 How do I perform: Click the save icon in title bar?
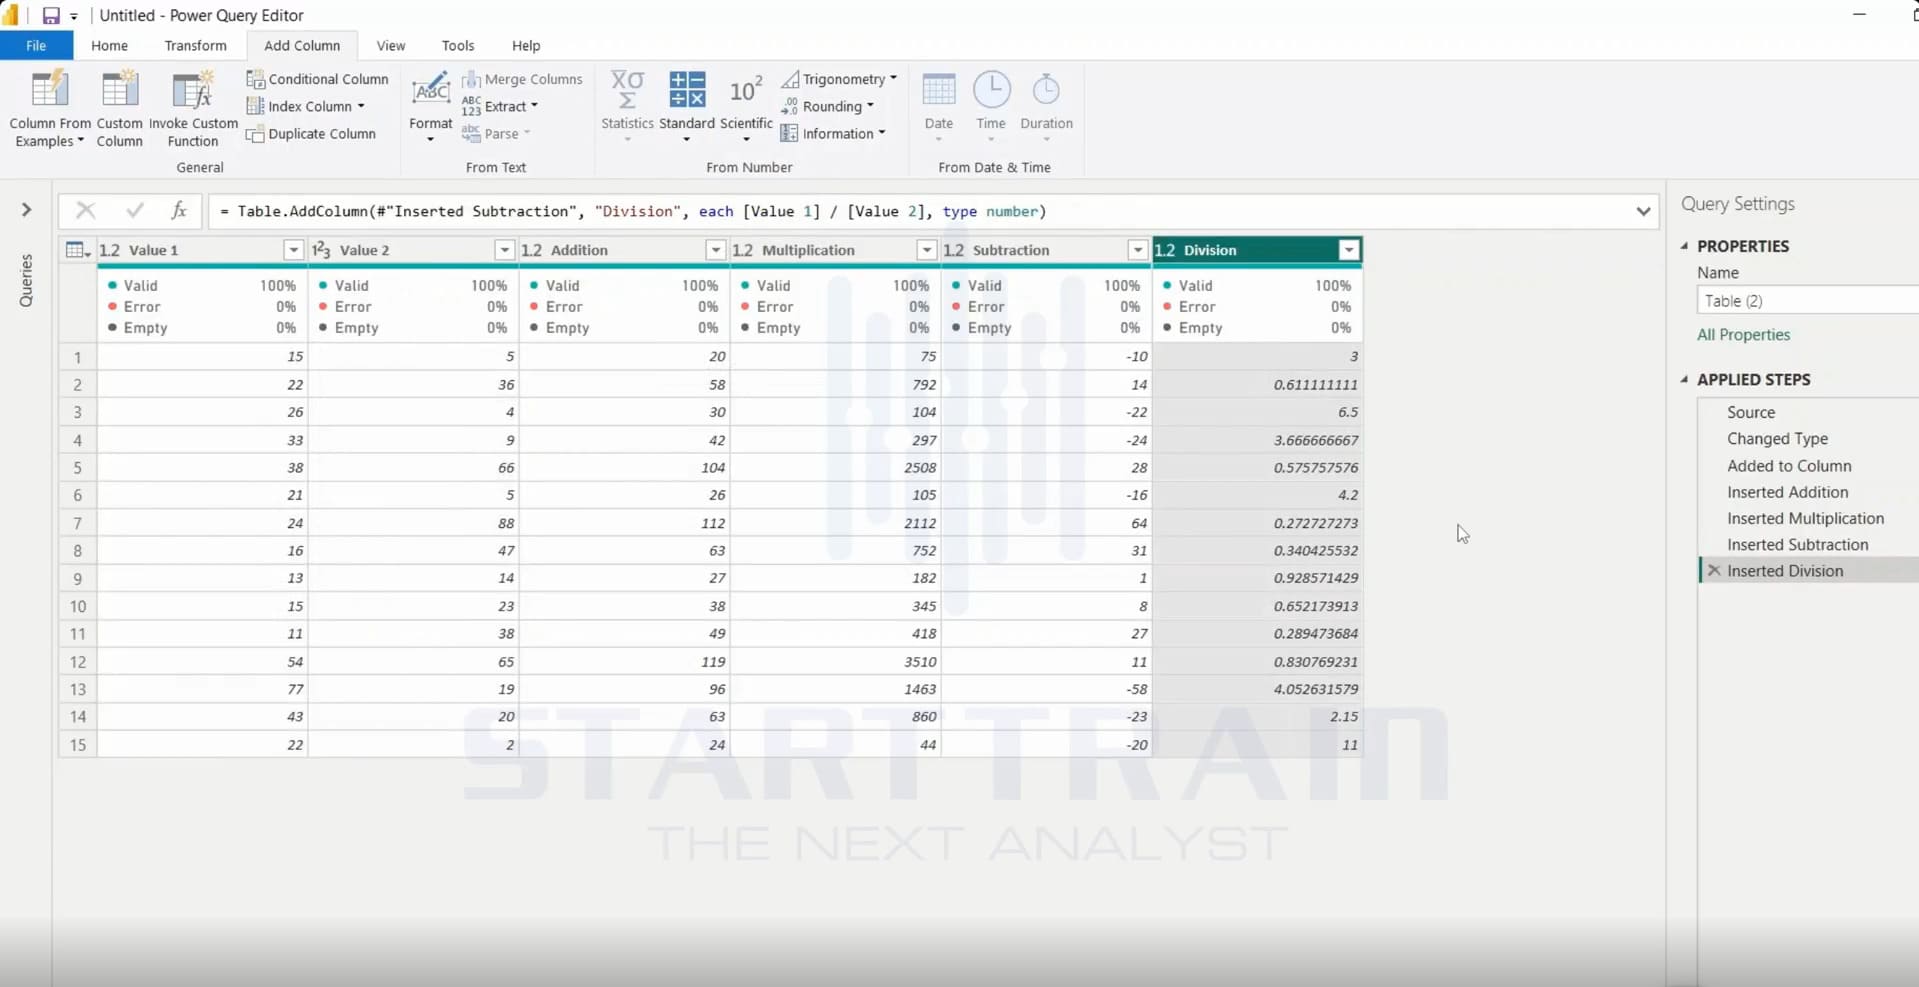pyautogui.click(x=51, y=15)
